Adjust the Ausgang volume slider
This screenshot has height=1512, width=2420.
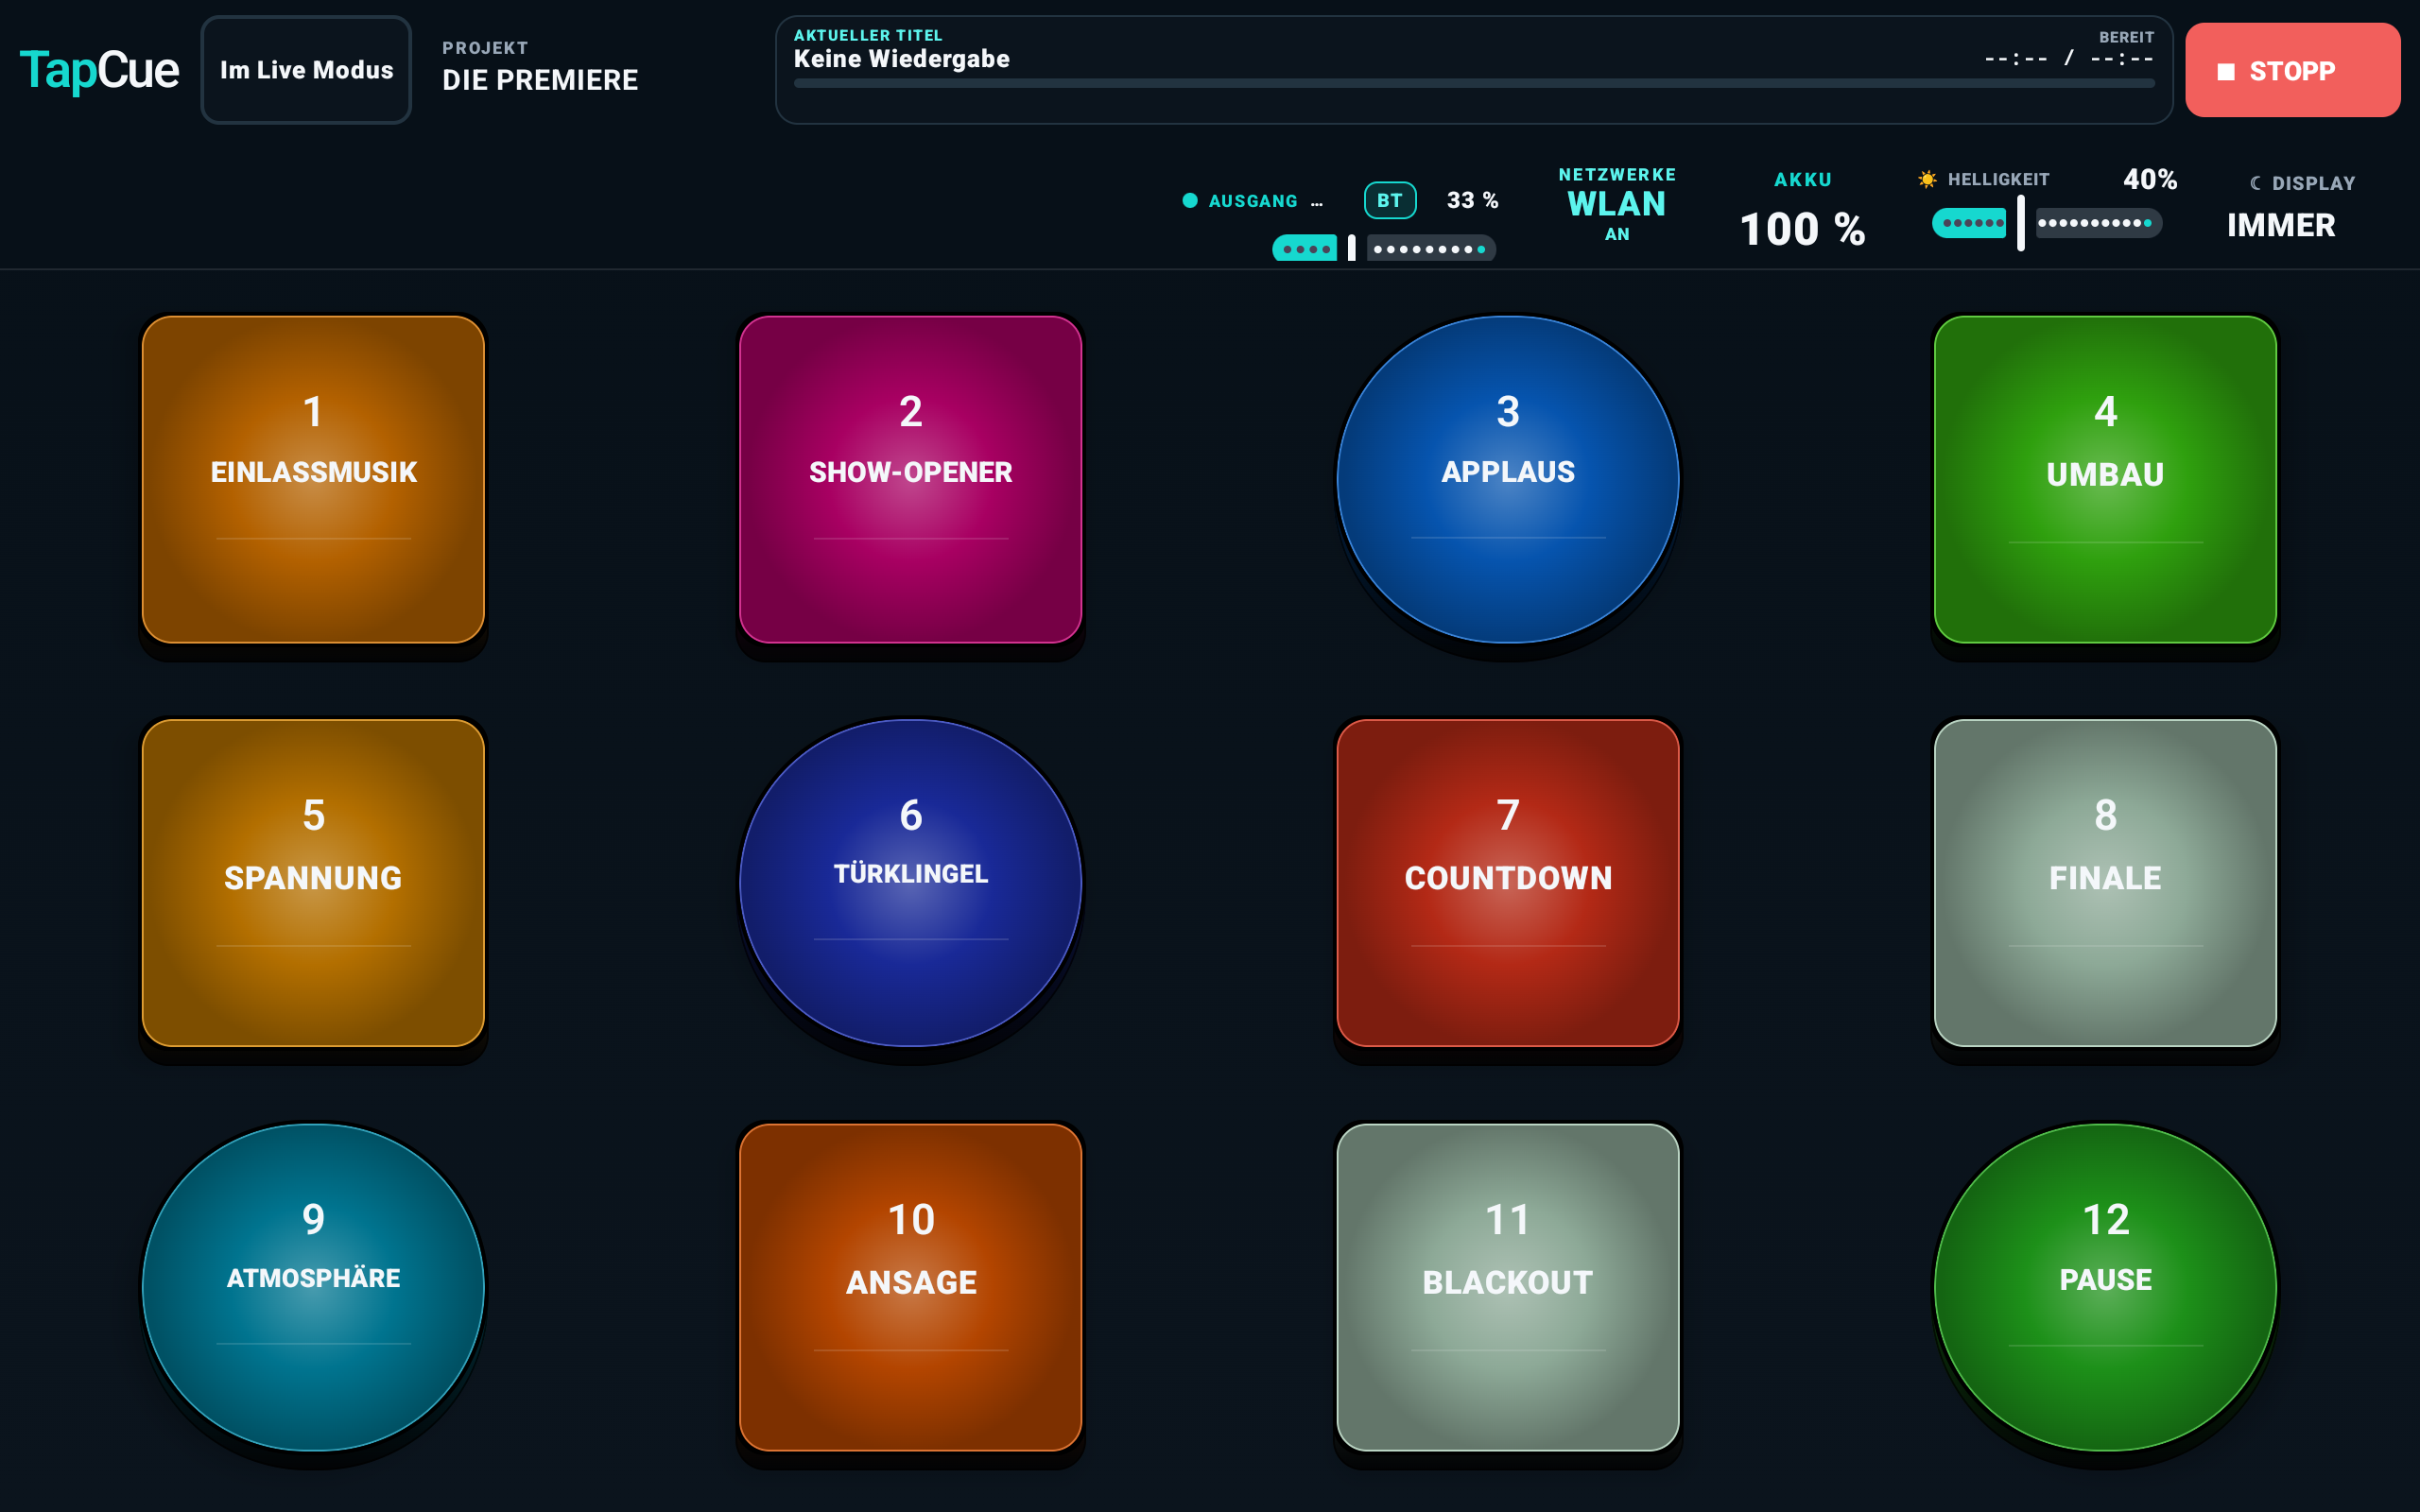pos(1384,248)
